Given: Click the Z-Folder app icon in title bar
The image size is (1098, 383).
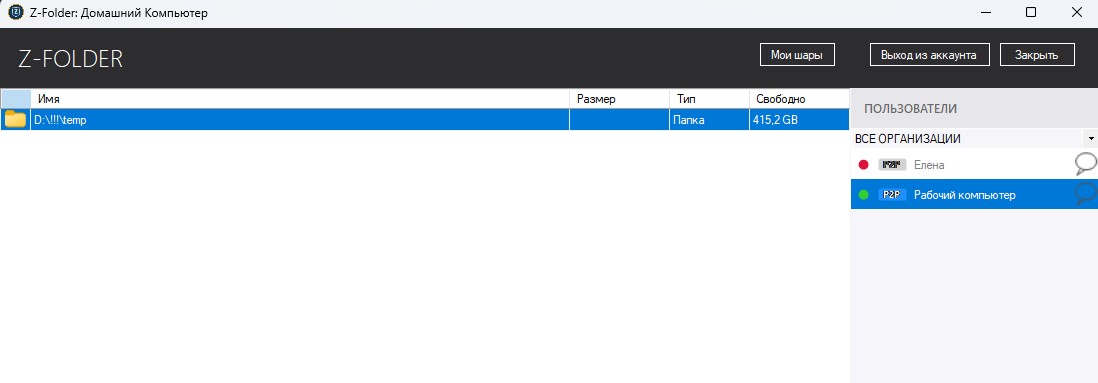Looking at the screenshot, I should (15, 13).
